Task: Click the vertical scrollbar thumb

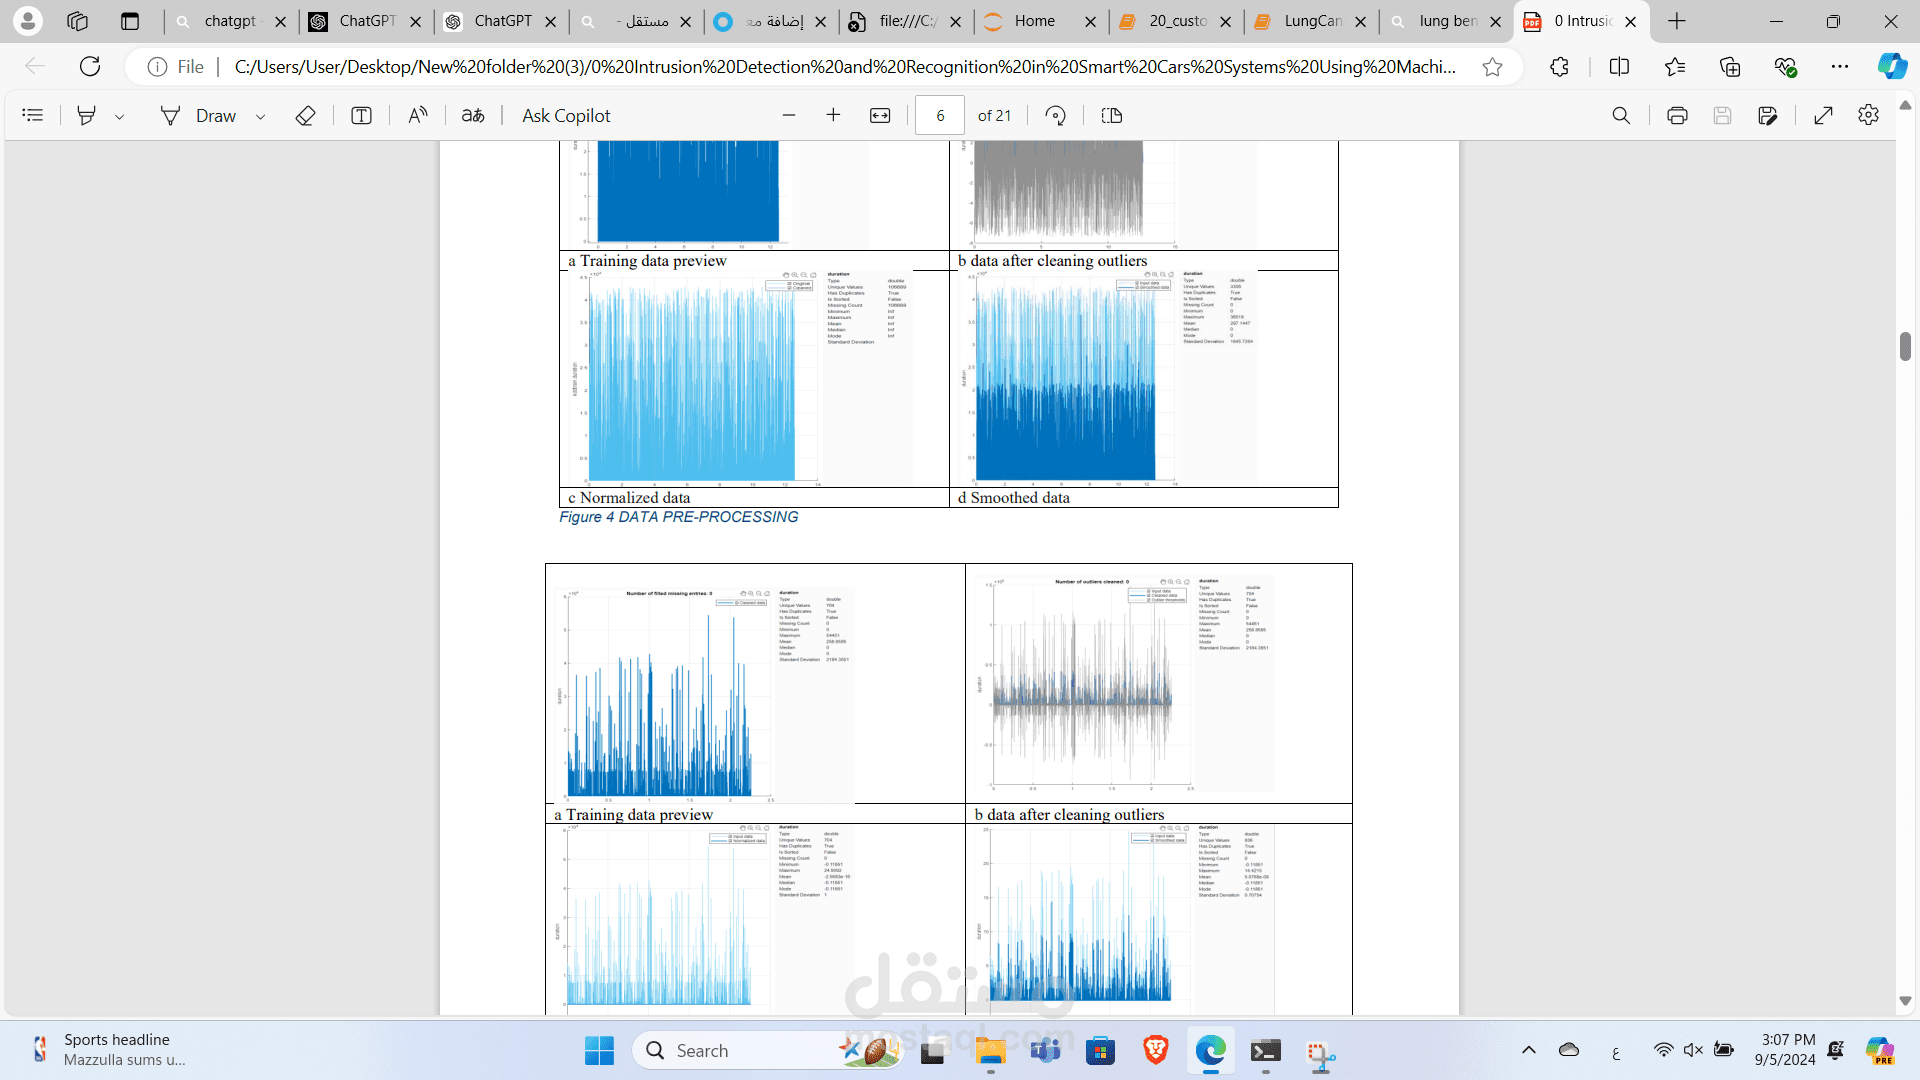Action: click(1905, 346)
